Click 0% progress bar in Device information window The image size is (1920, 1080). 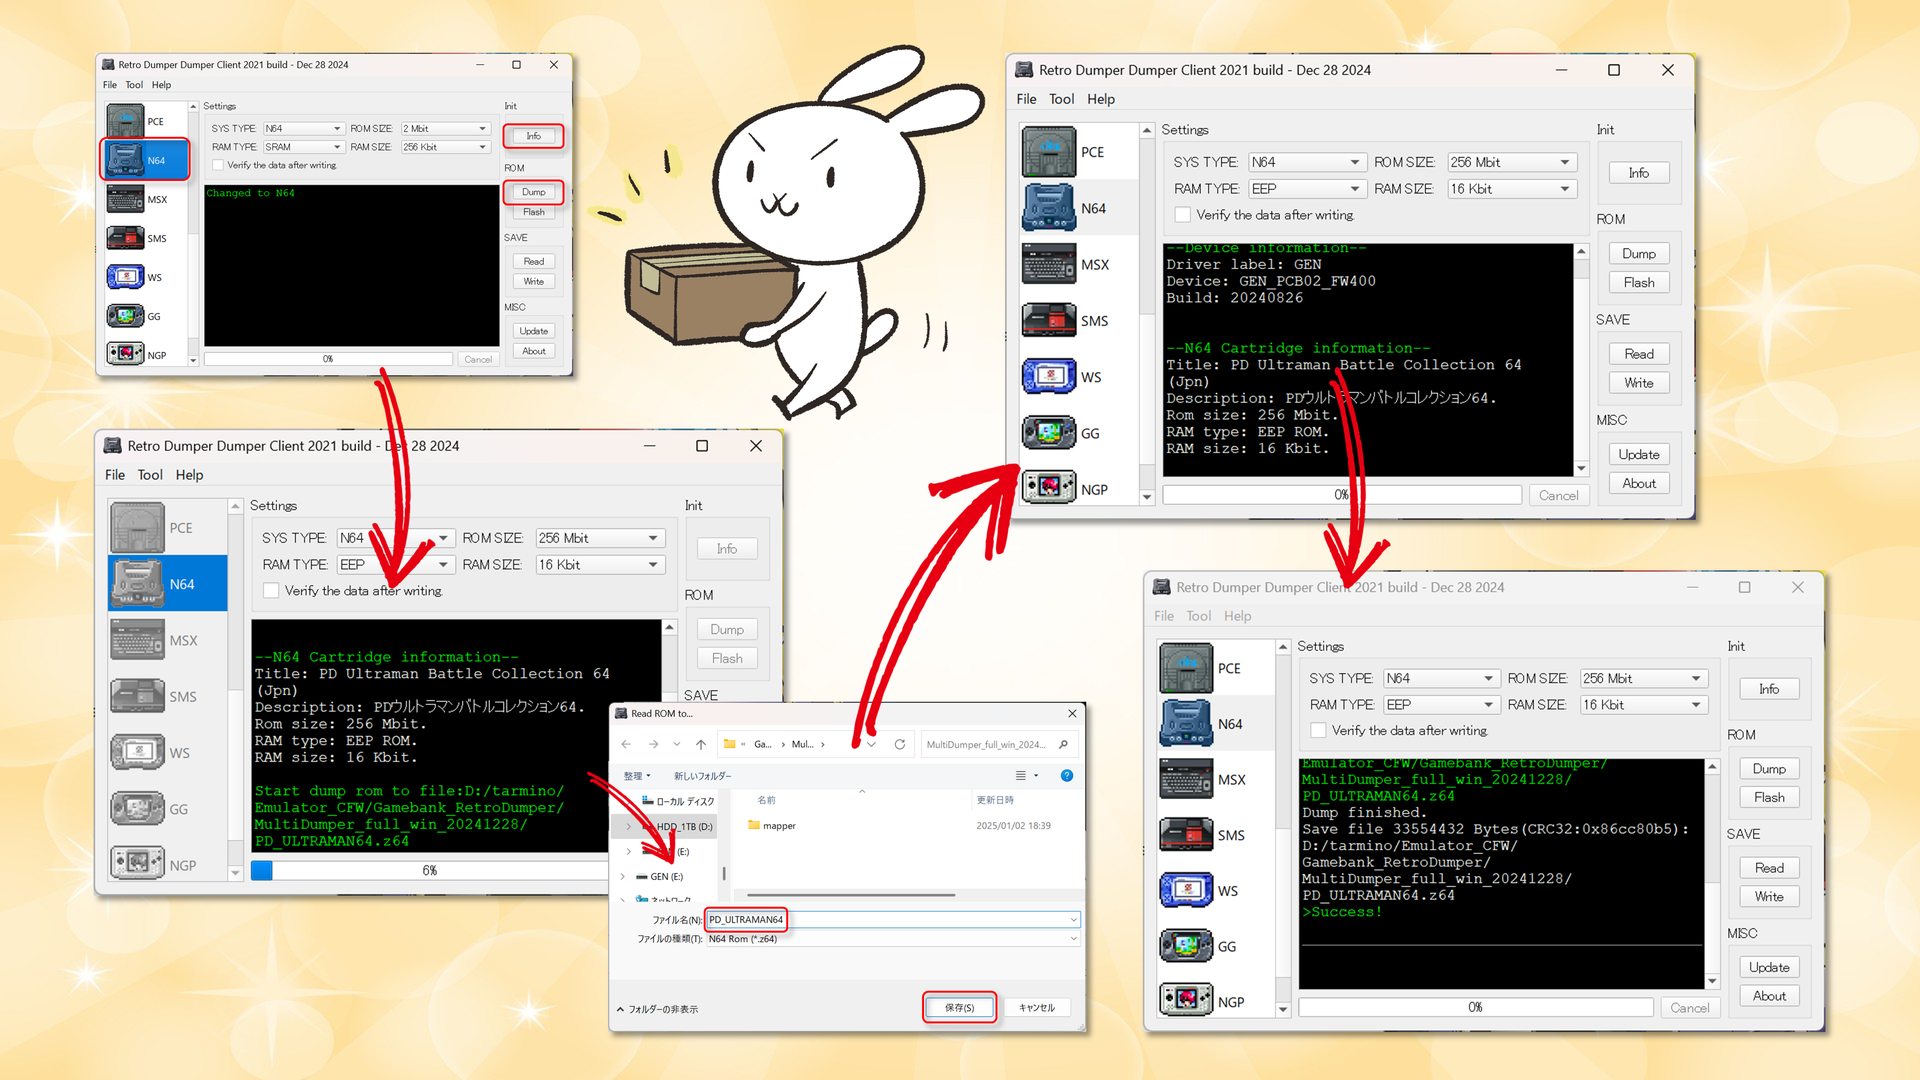point(1342,495)
